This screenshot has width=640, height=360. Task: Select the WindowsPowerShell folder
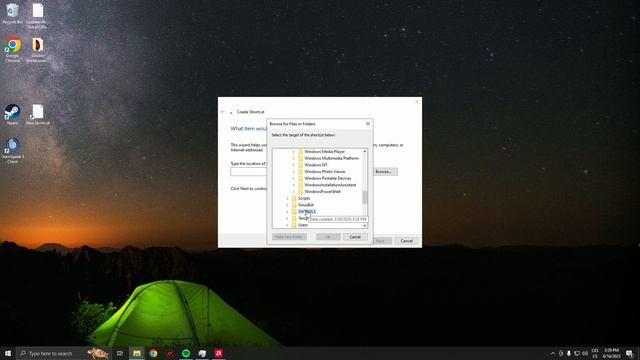click(322, 191)
